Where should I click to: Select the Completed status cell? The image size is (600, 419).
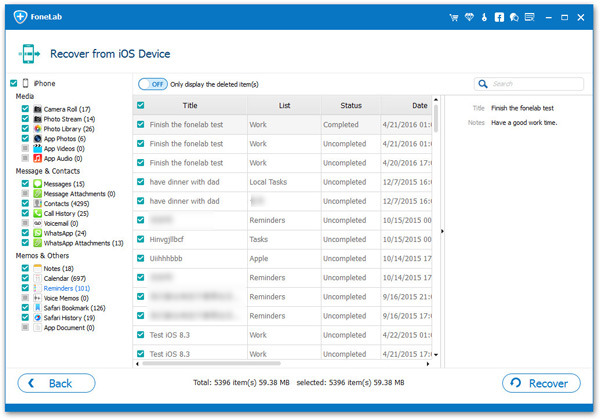coord(351,124)
